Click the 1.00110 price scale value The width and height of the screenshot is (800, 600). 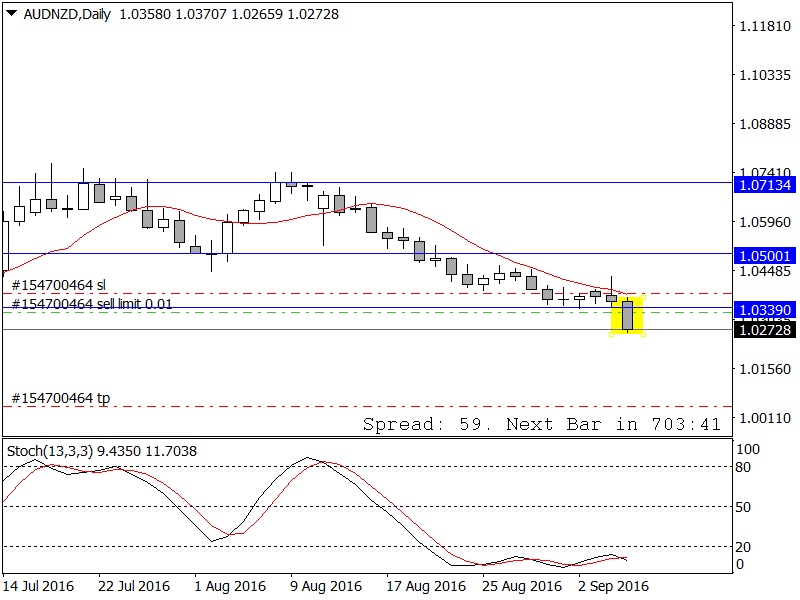(x=765, y=418)
